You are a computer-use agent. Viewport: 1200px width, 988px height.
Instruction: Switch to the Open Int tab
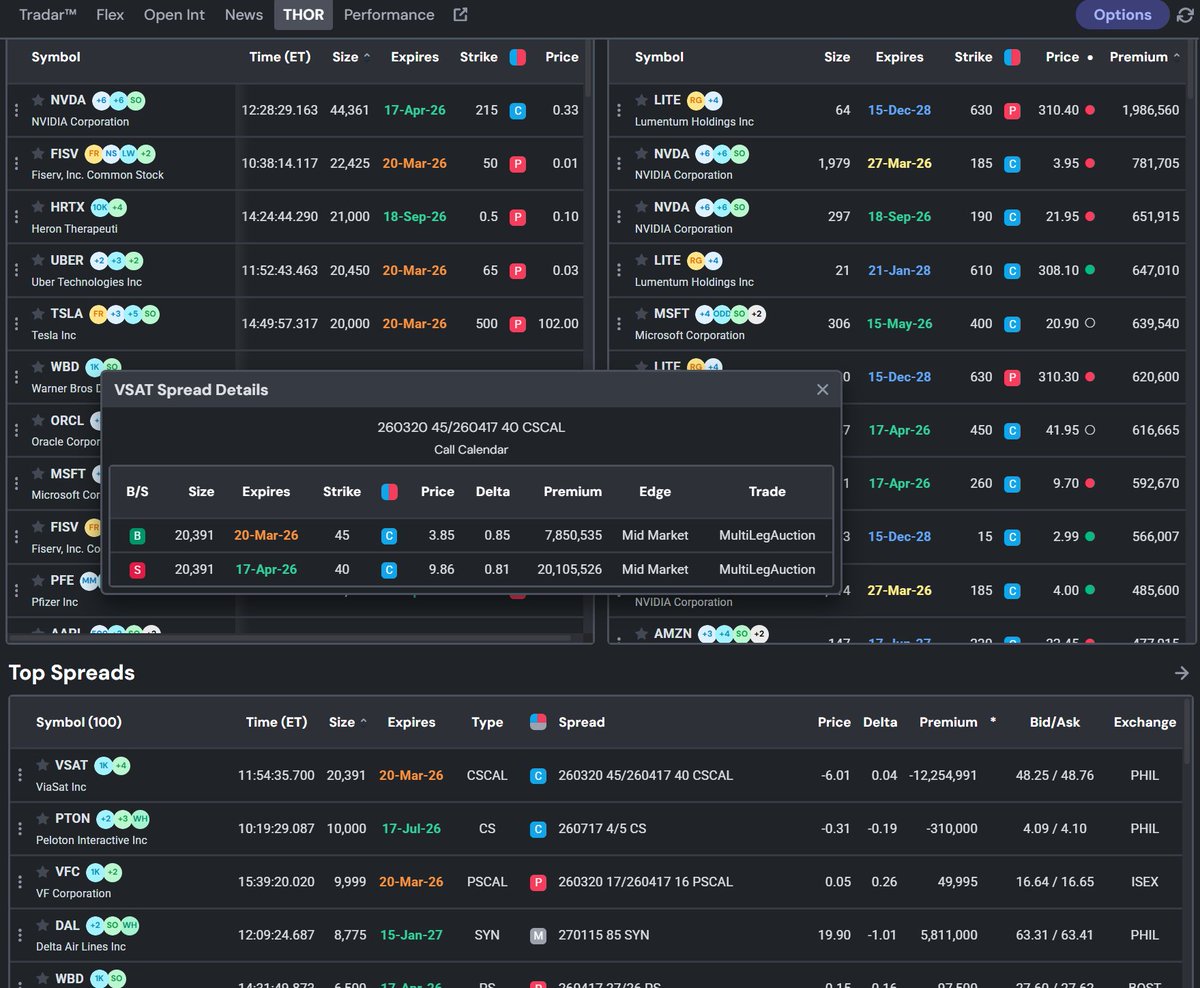point(174,15)
